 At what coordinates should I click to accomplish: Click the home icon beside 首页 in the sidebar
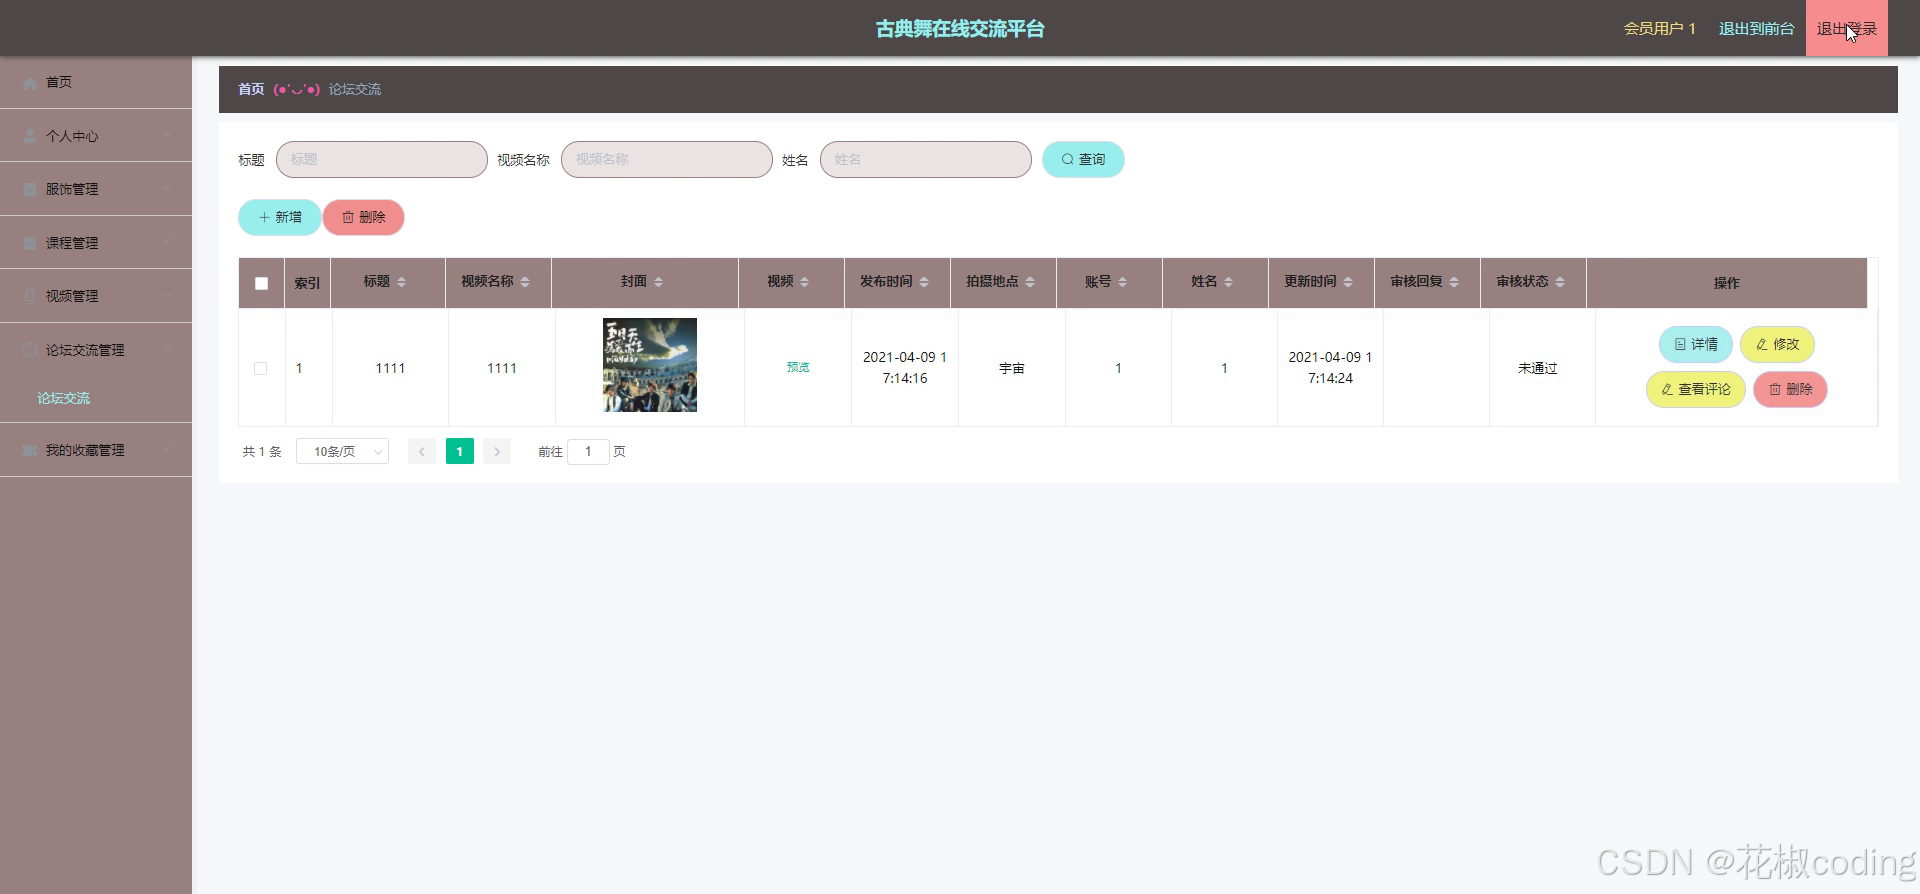pyautogui.click(x=30, y=83)
